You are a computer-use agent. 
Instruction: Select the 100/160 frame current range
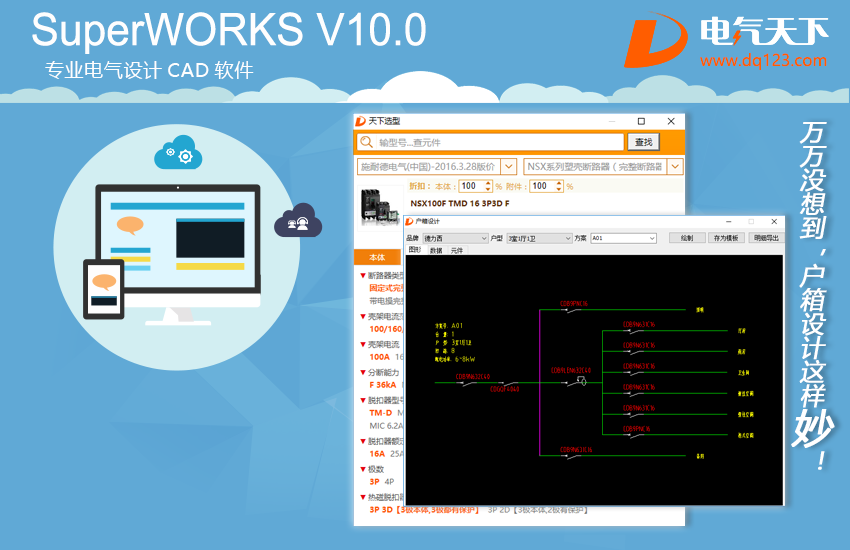pyautogui.click(x=386, y=329)
